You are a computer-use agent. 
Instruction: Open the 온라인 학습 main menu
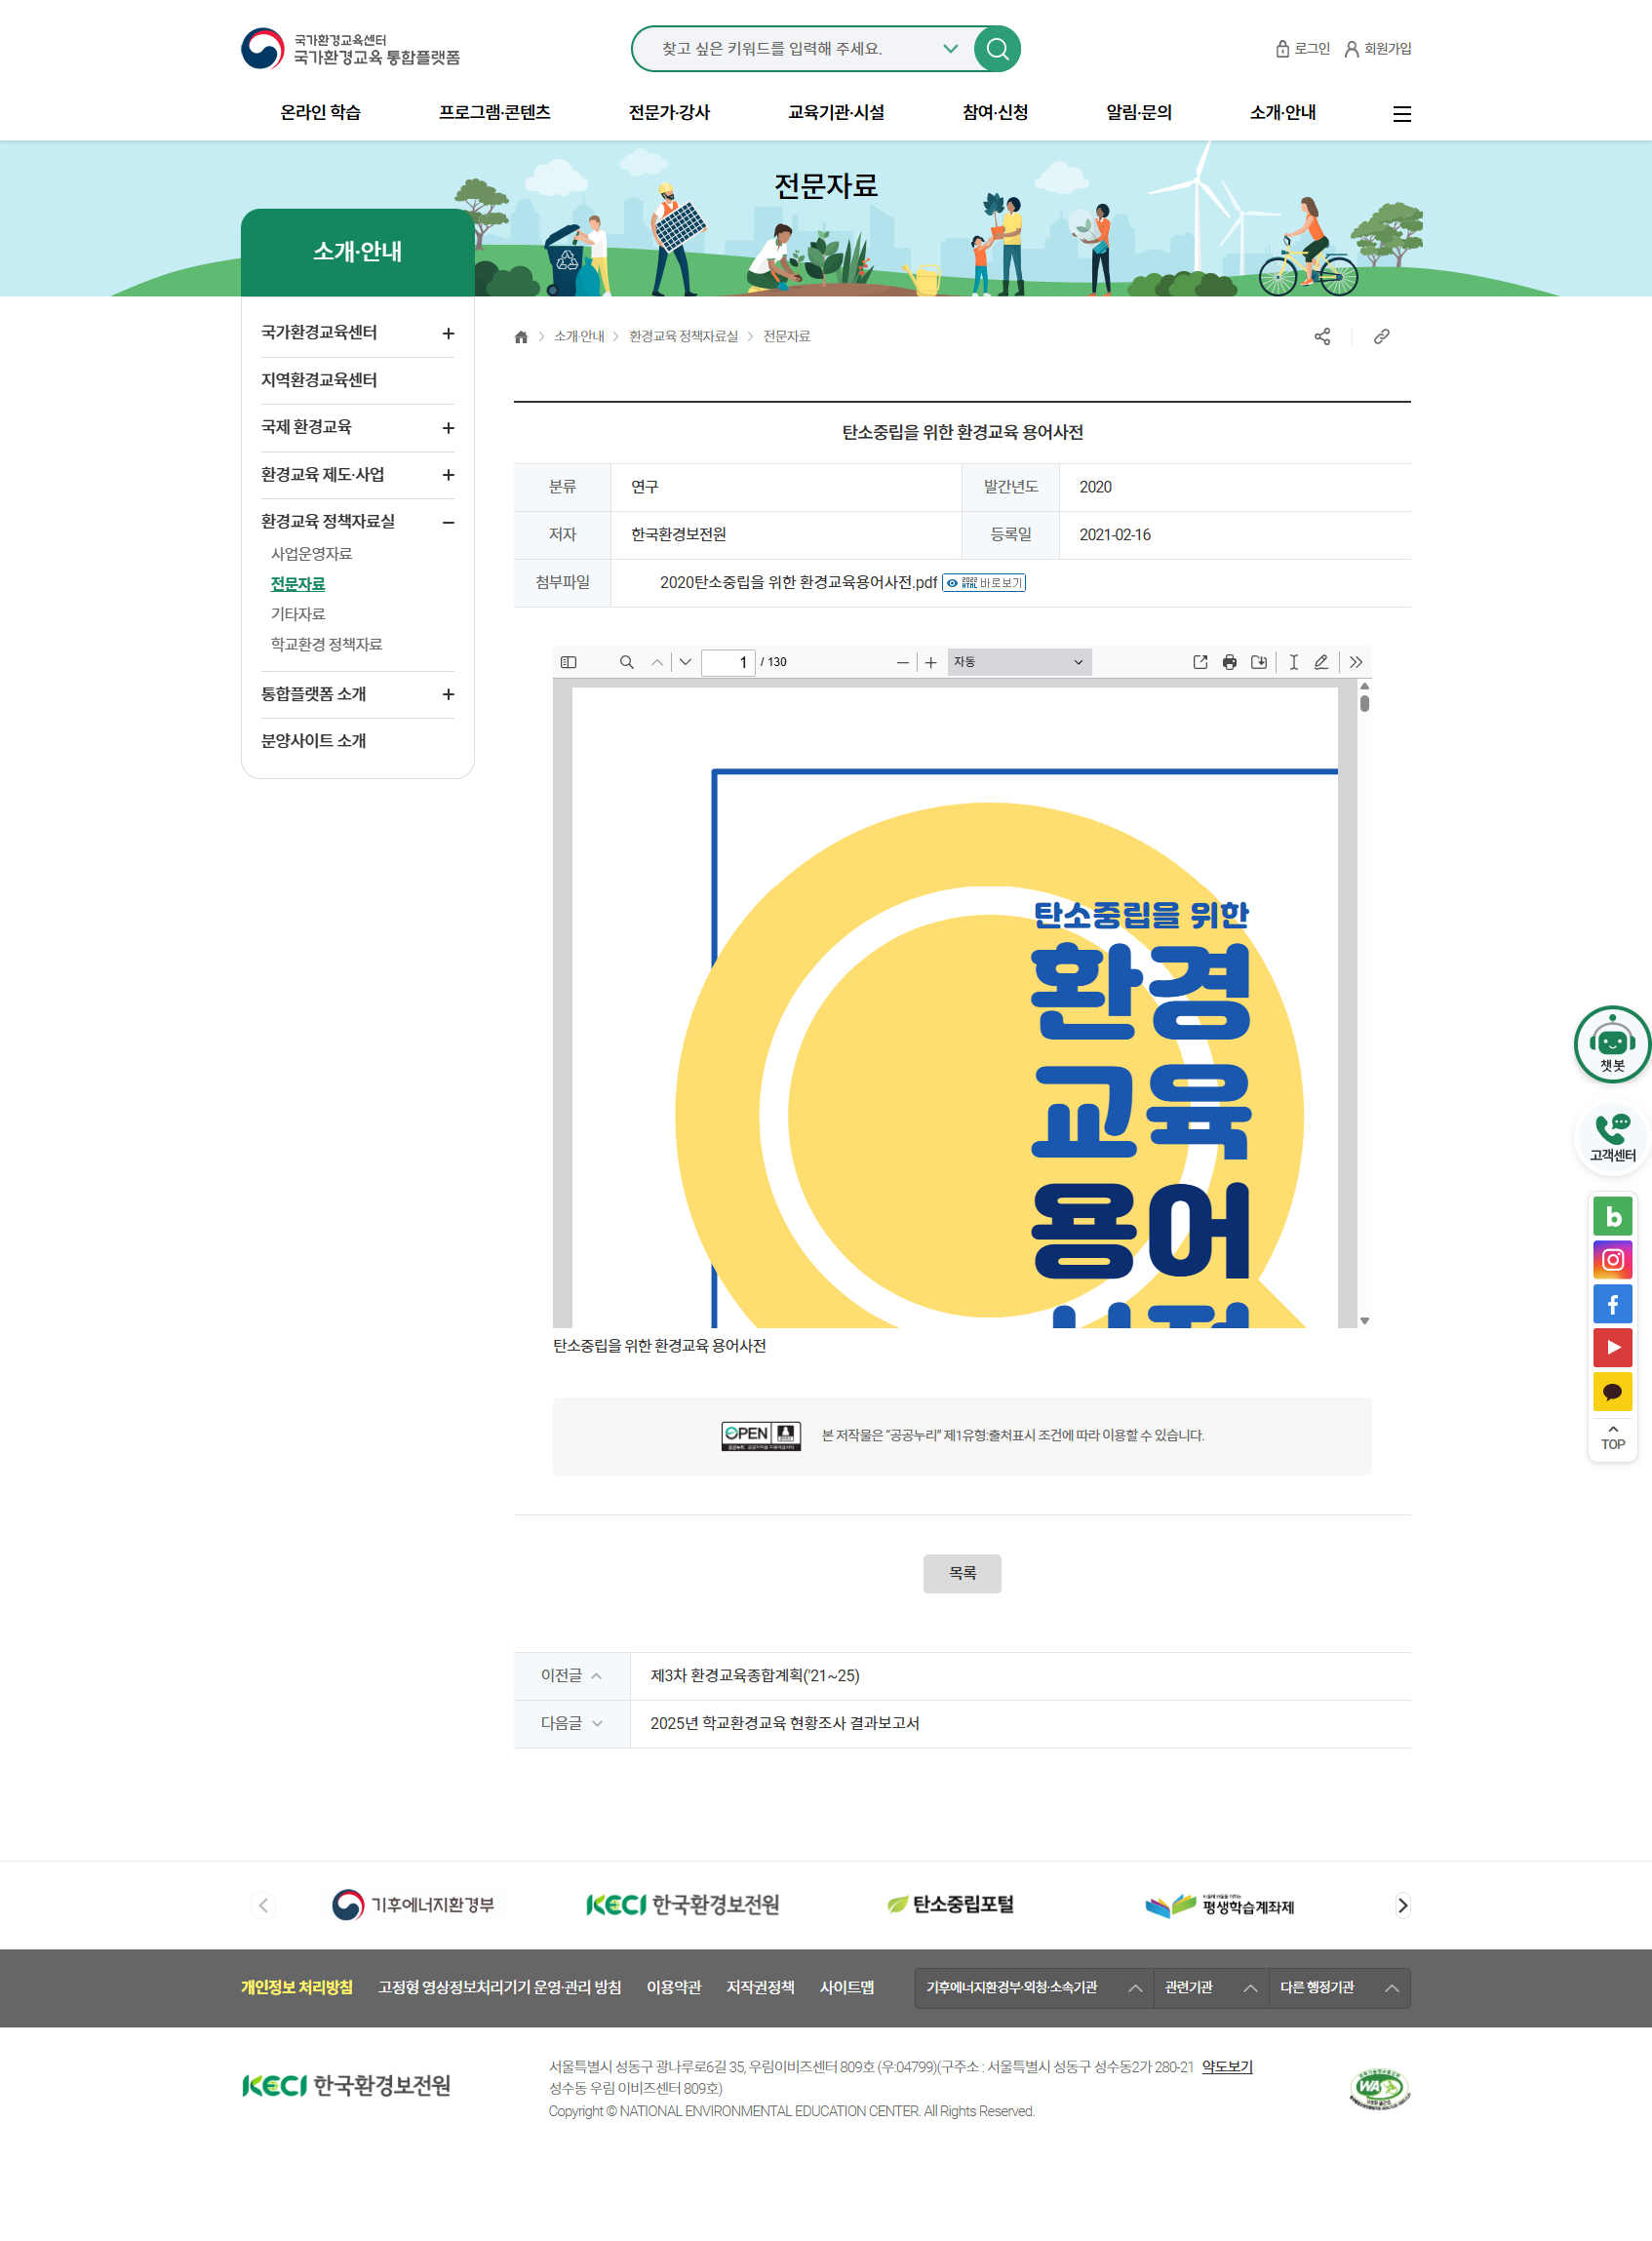(x=320, y=112)
